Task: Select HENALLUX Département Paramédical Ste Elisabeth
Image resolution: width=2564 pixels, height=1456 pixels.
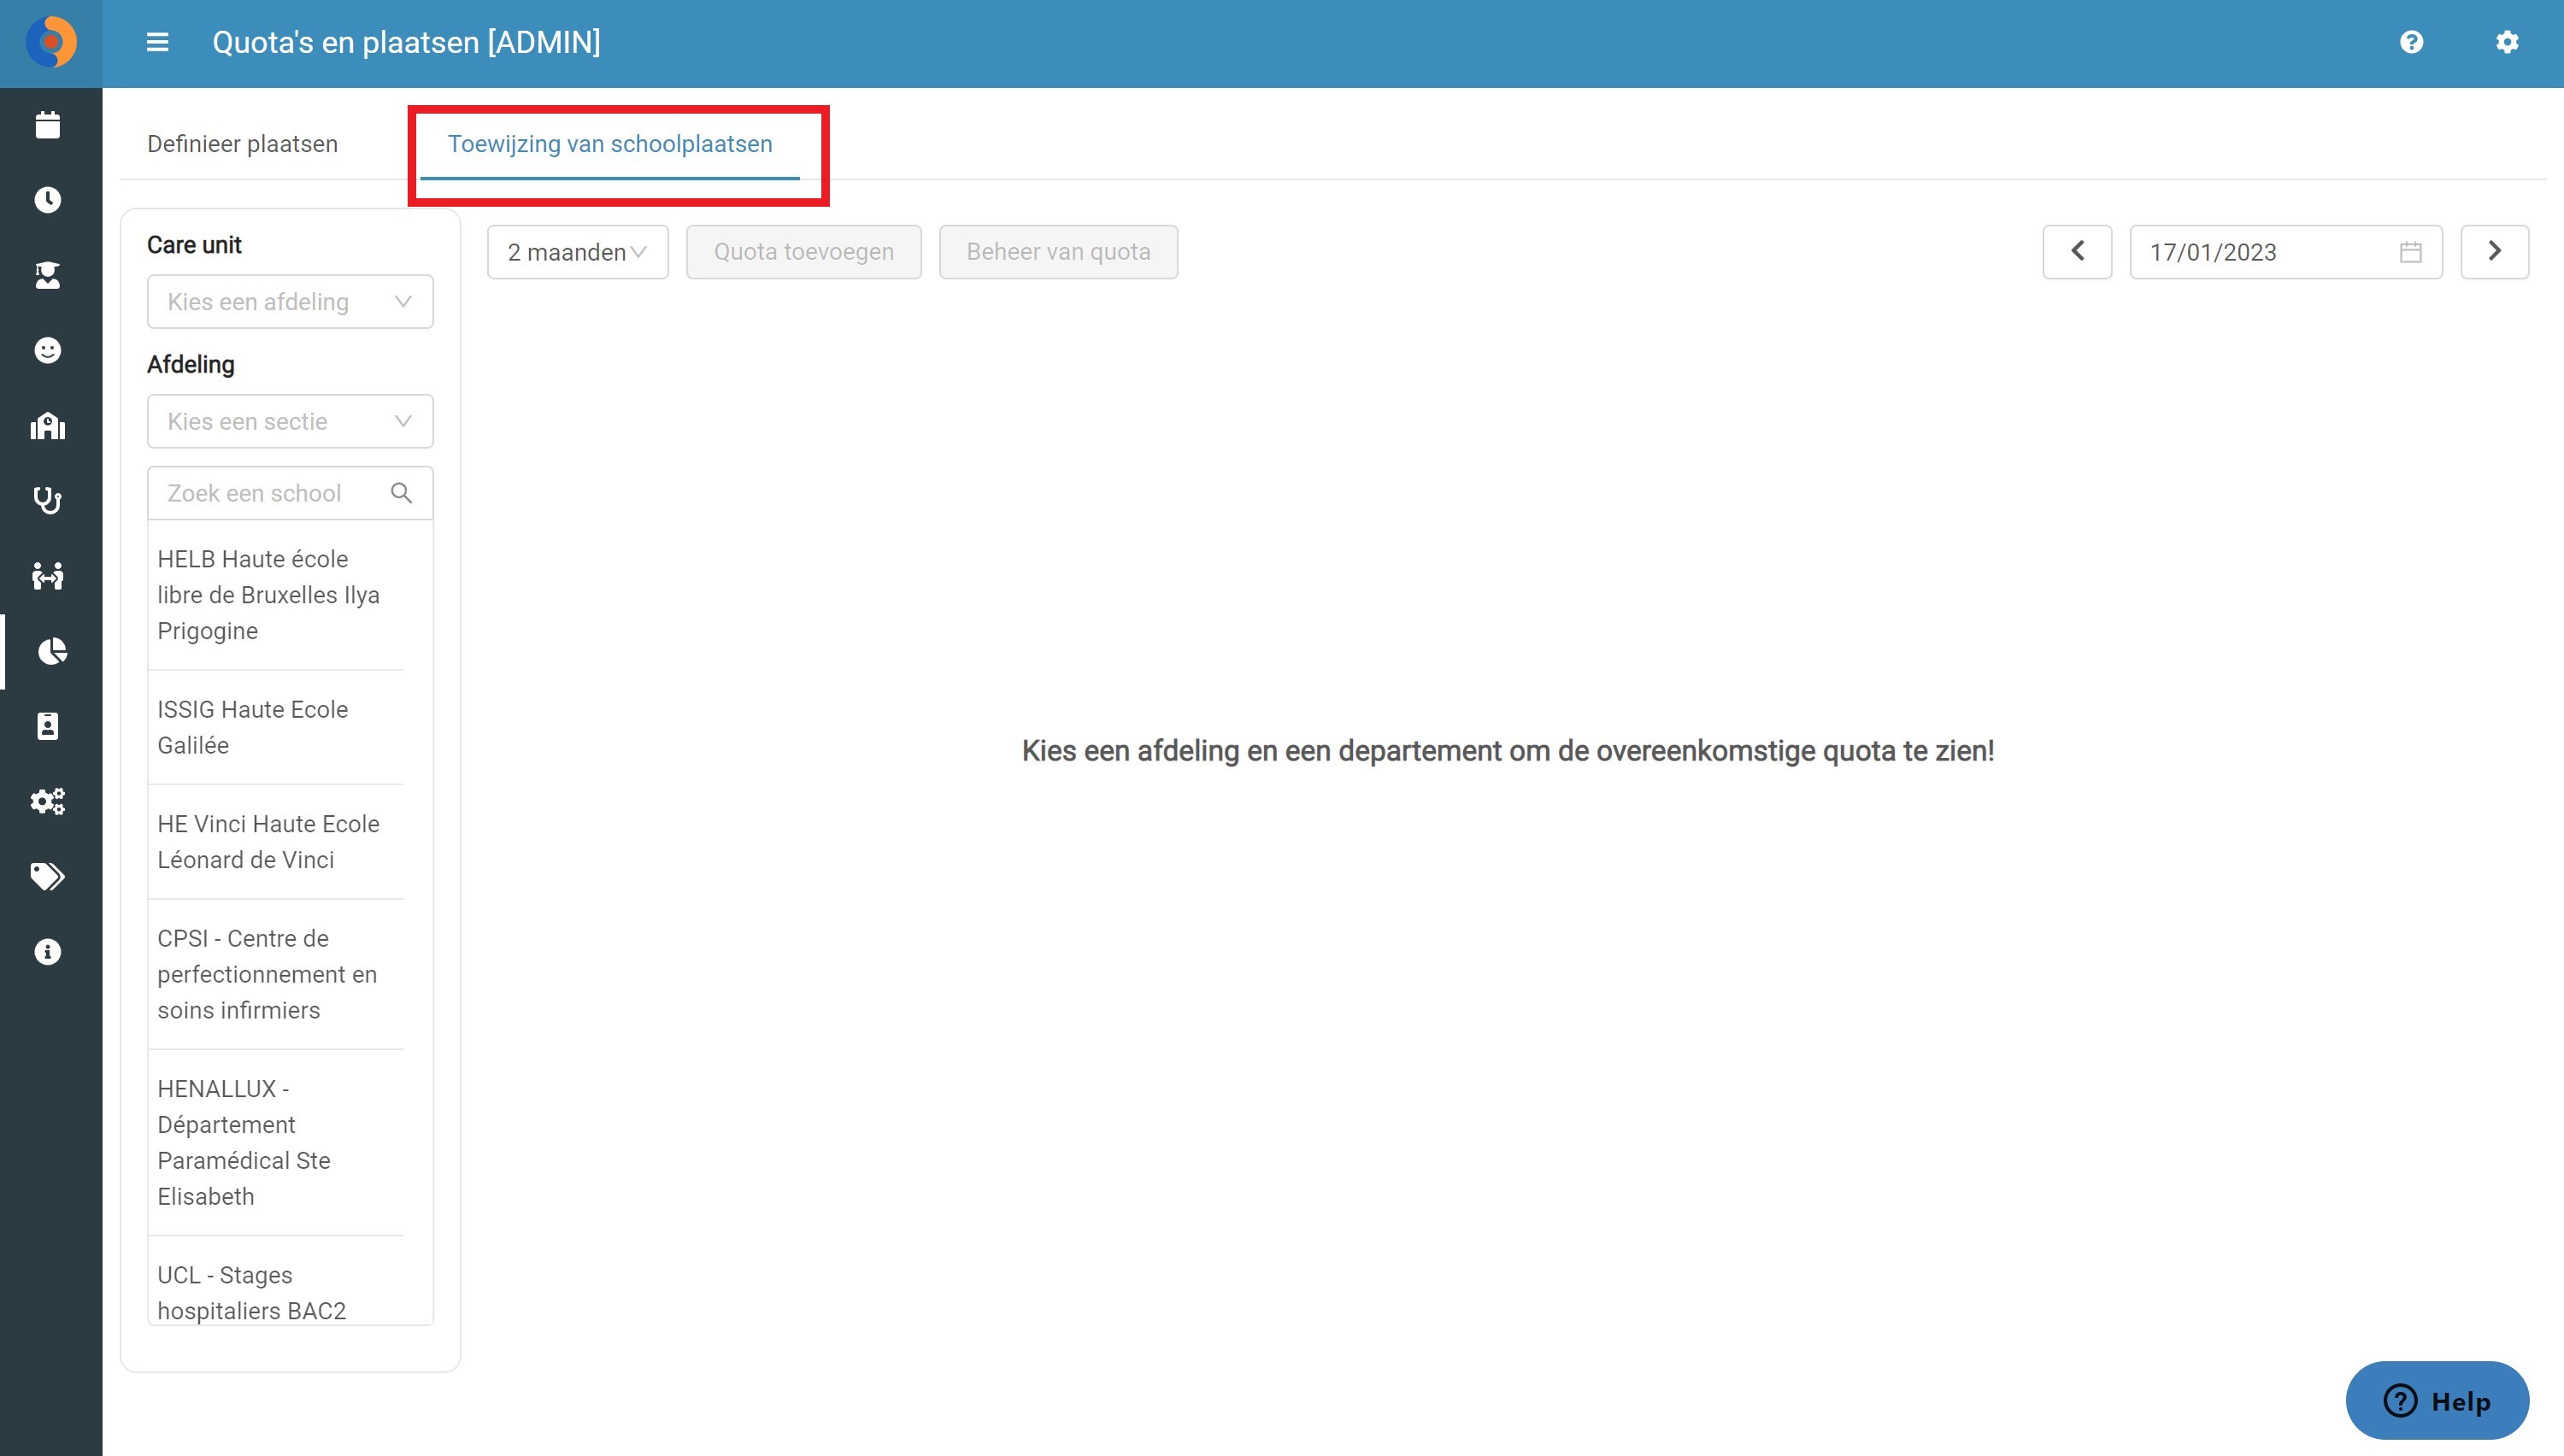Action: (x=275, y=1142)
